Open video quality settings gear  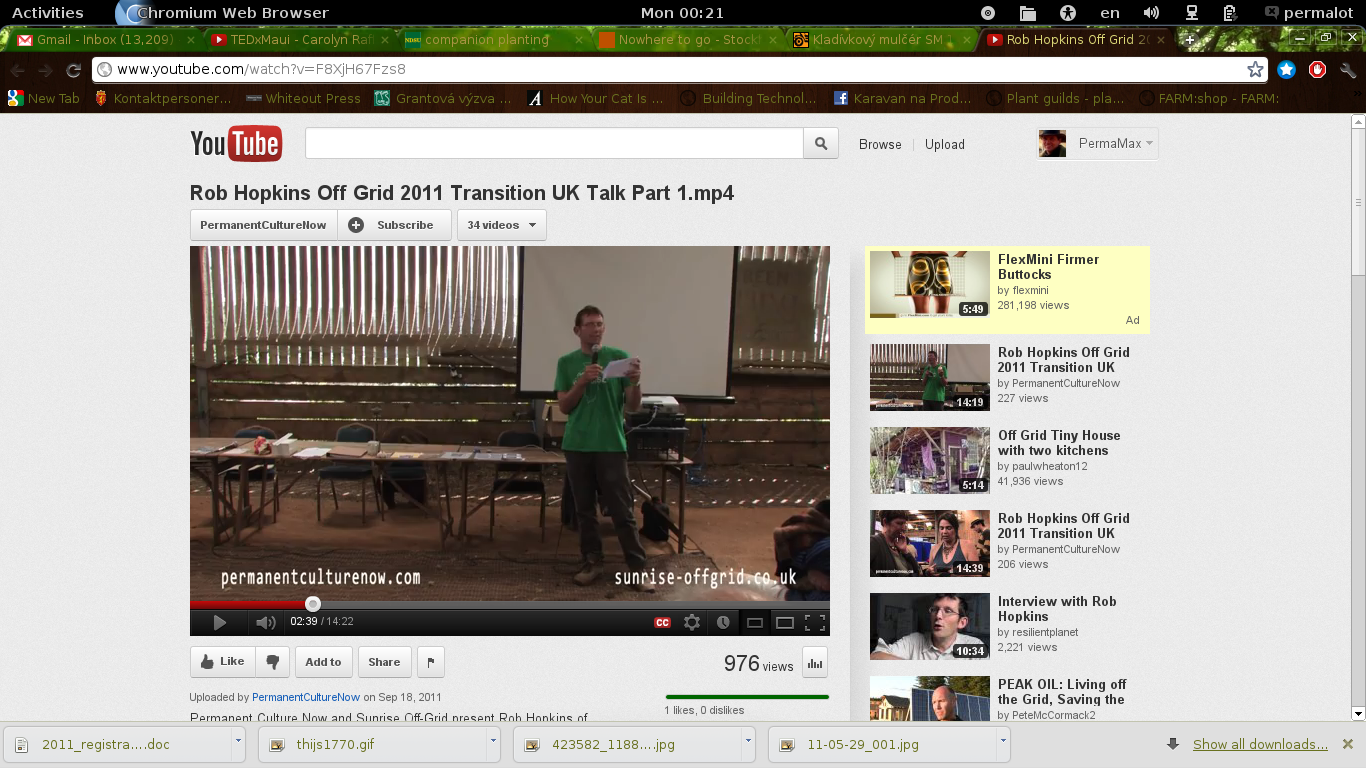click(692, 622)
